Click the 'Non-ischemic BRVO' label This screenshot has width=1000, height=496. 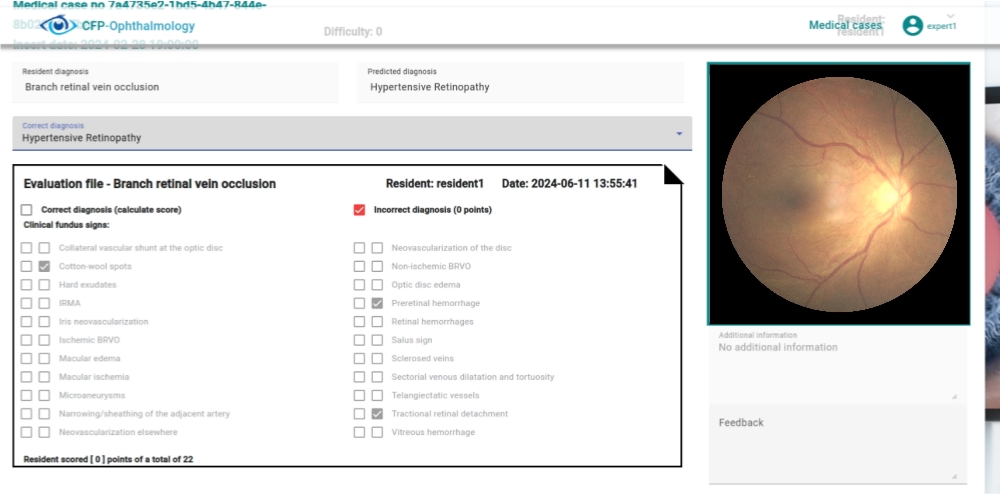click(431, 266)
